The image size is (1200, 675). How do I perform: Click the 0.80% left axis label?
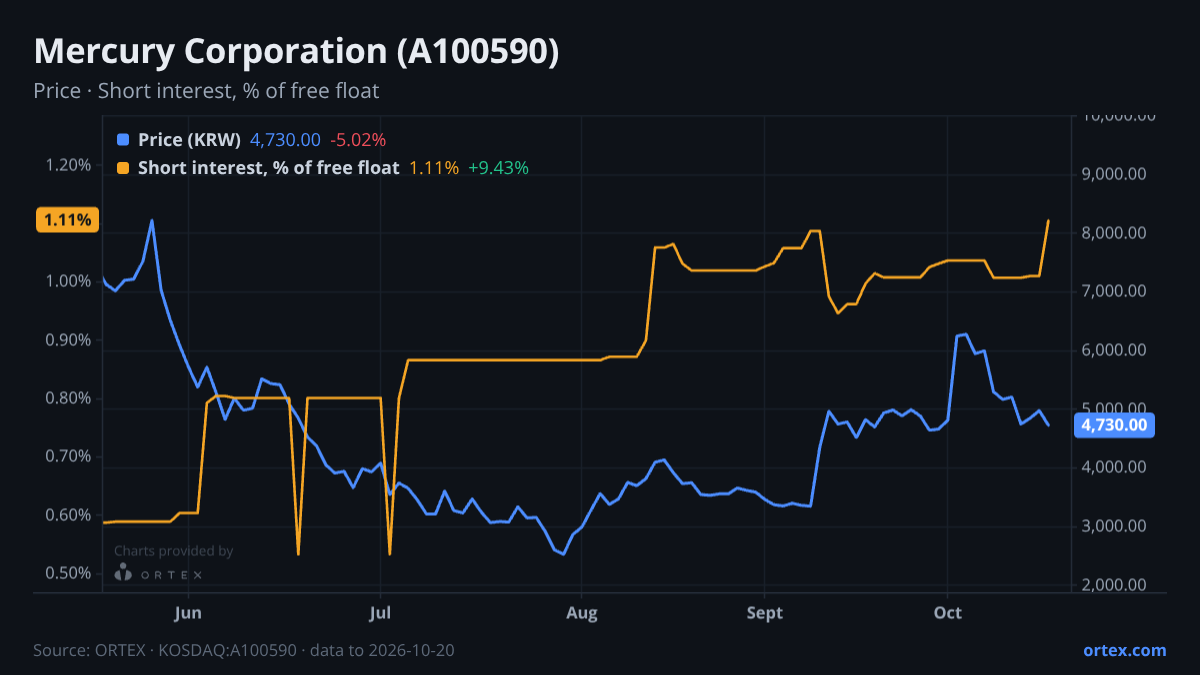[x=68, y=398]
